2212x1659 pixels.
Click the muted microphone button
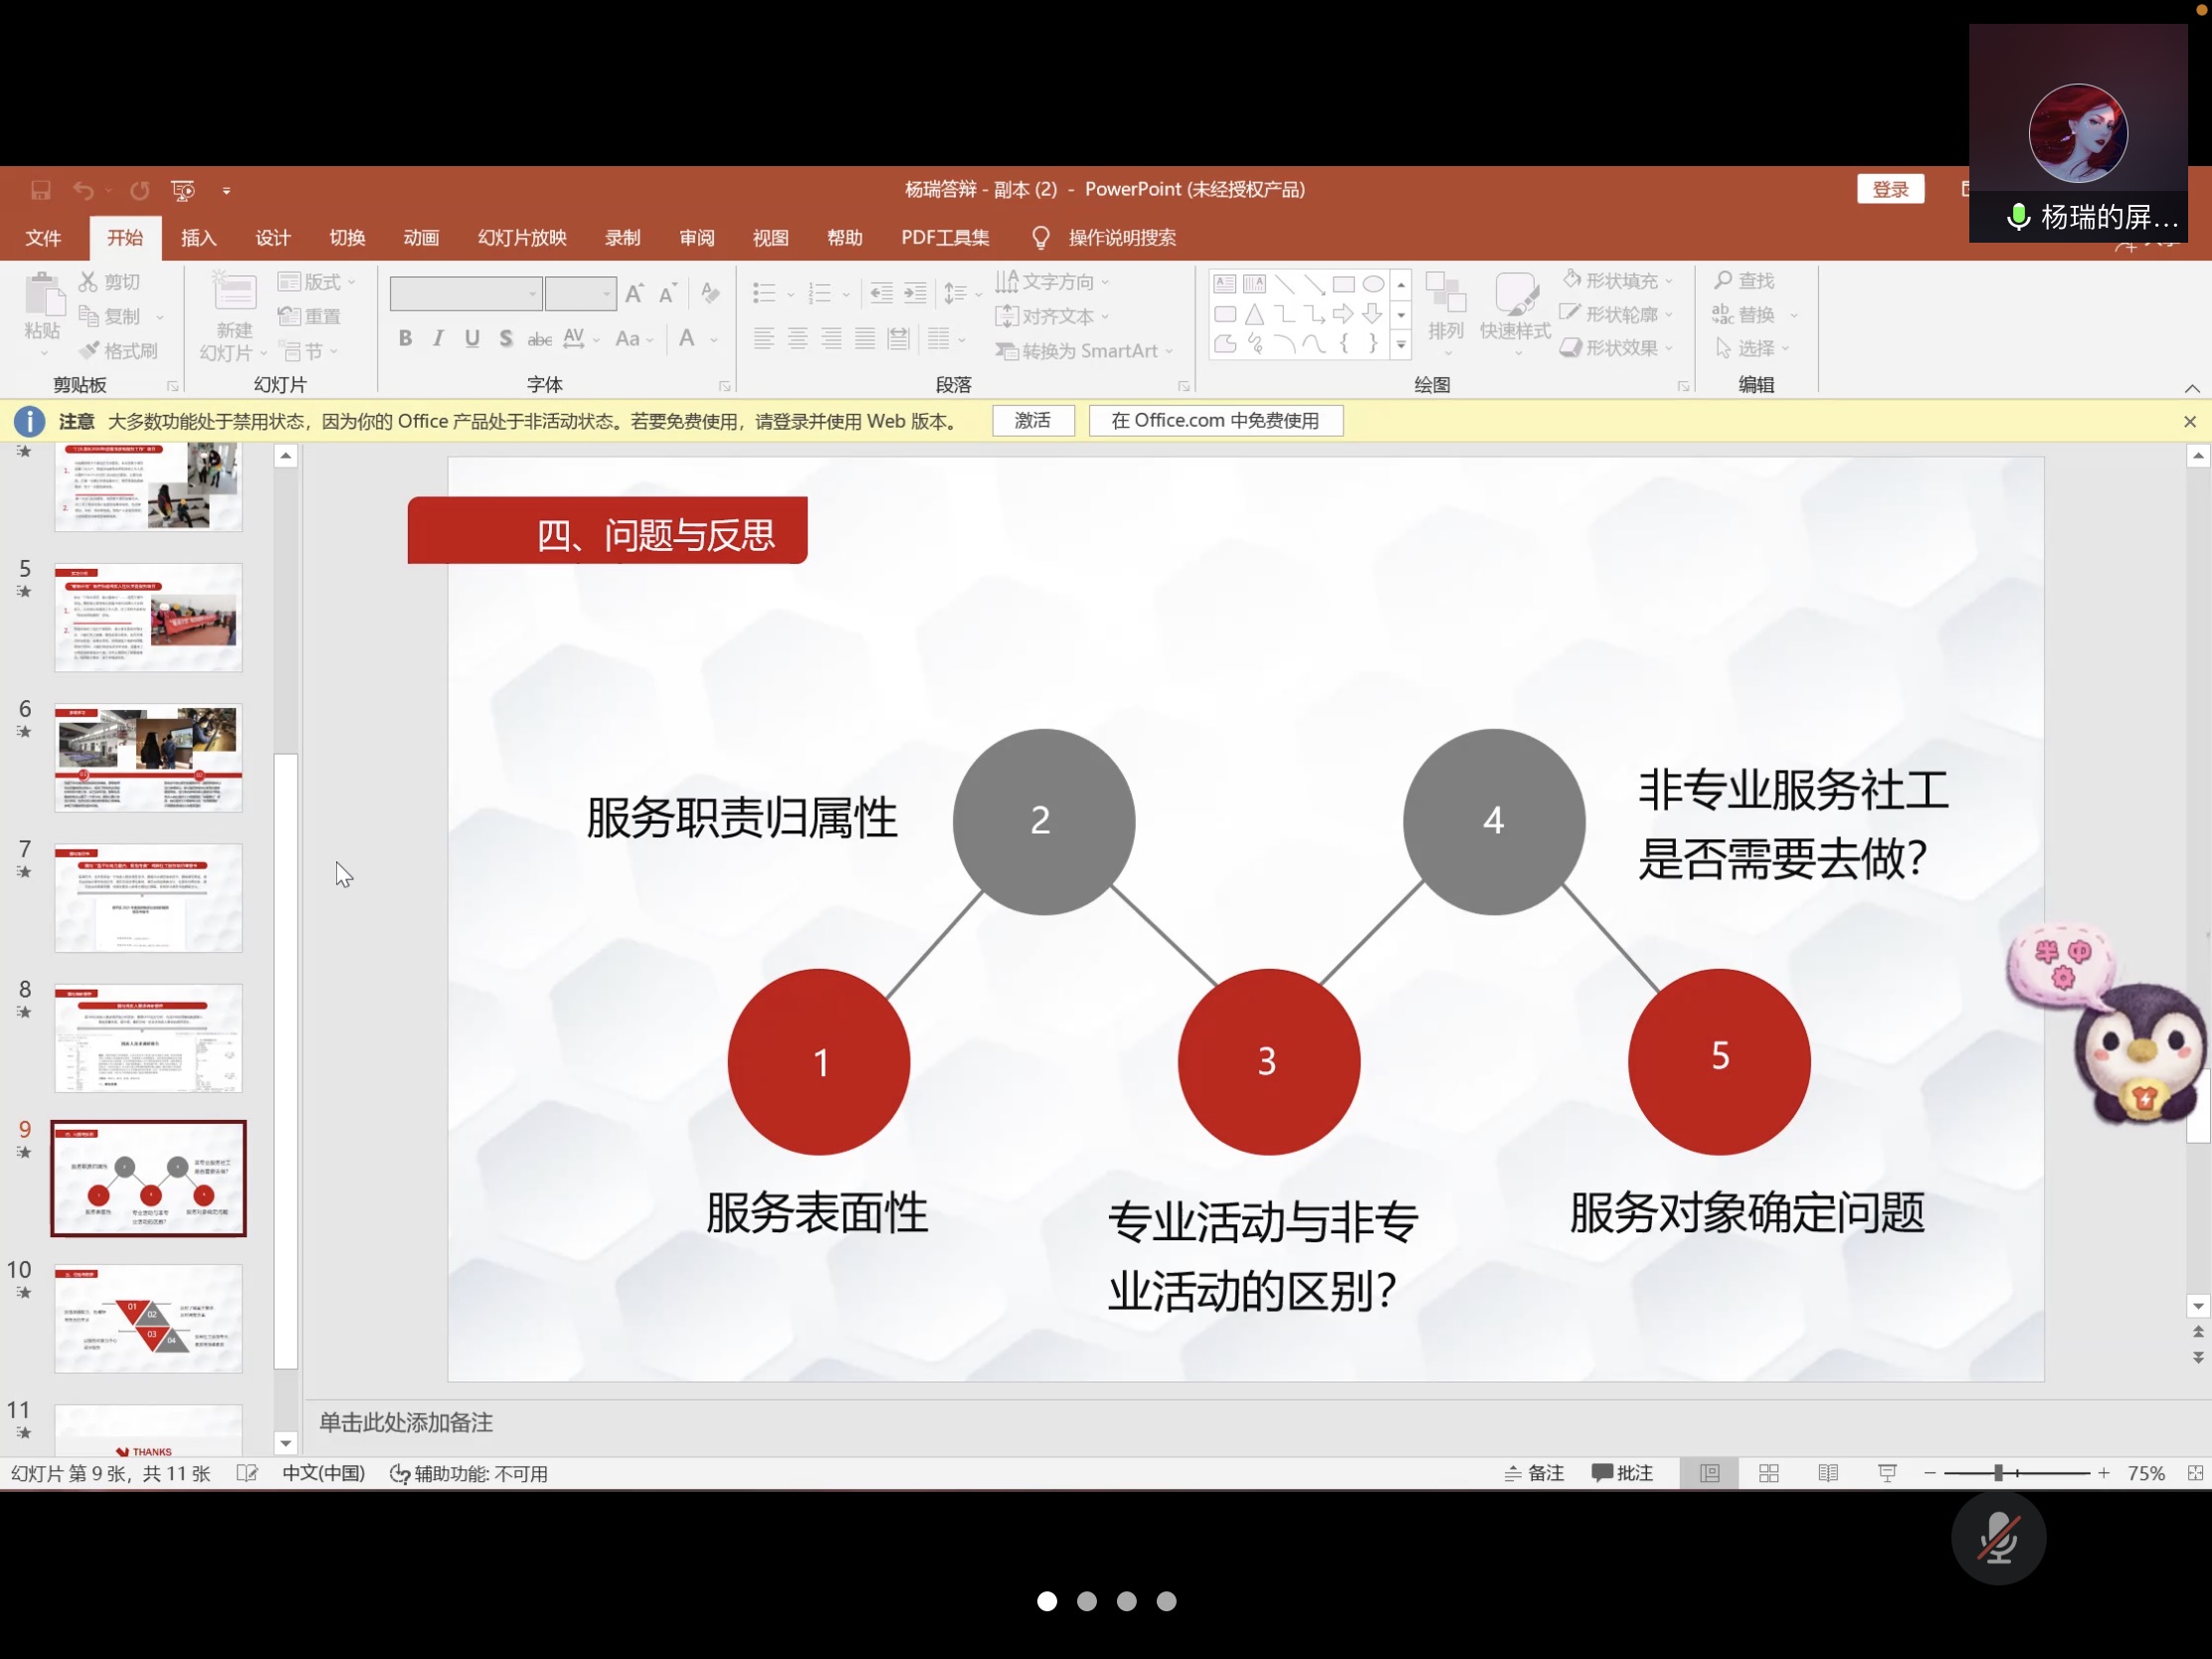click(1997, 1538)
